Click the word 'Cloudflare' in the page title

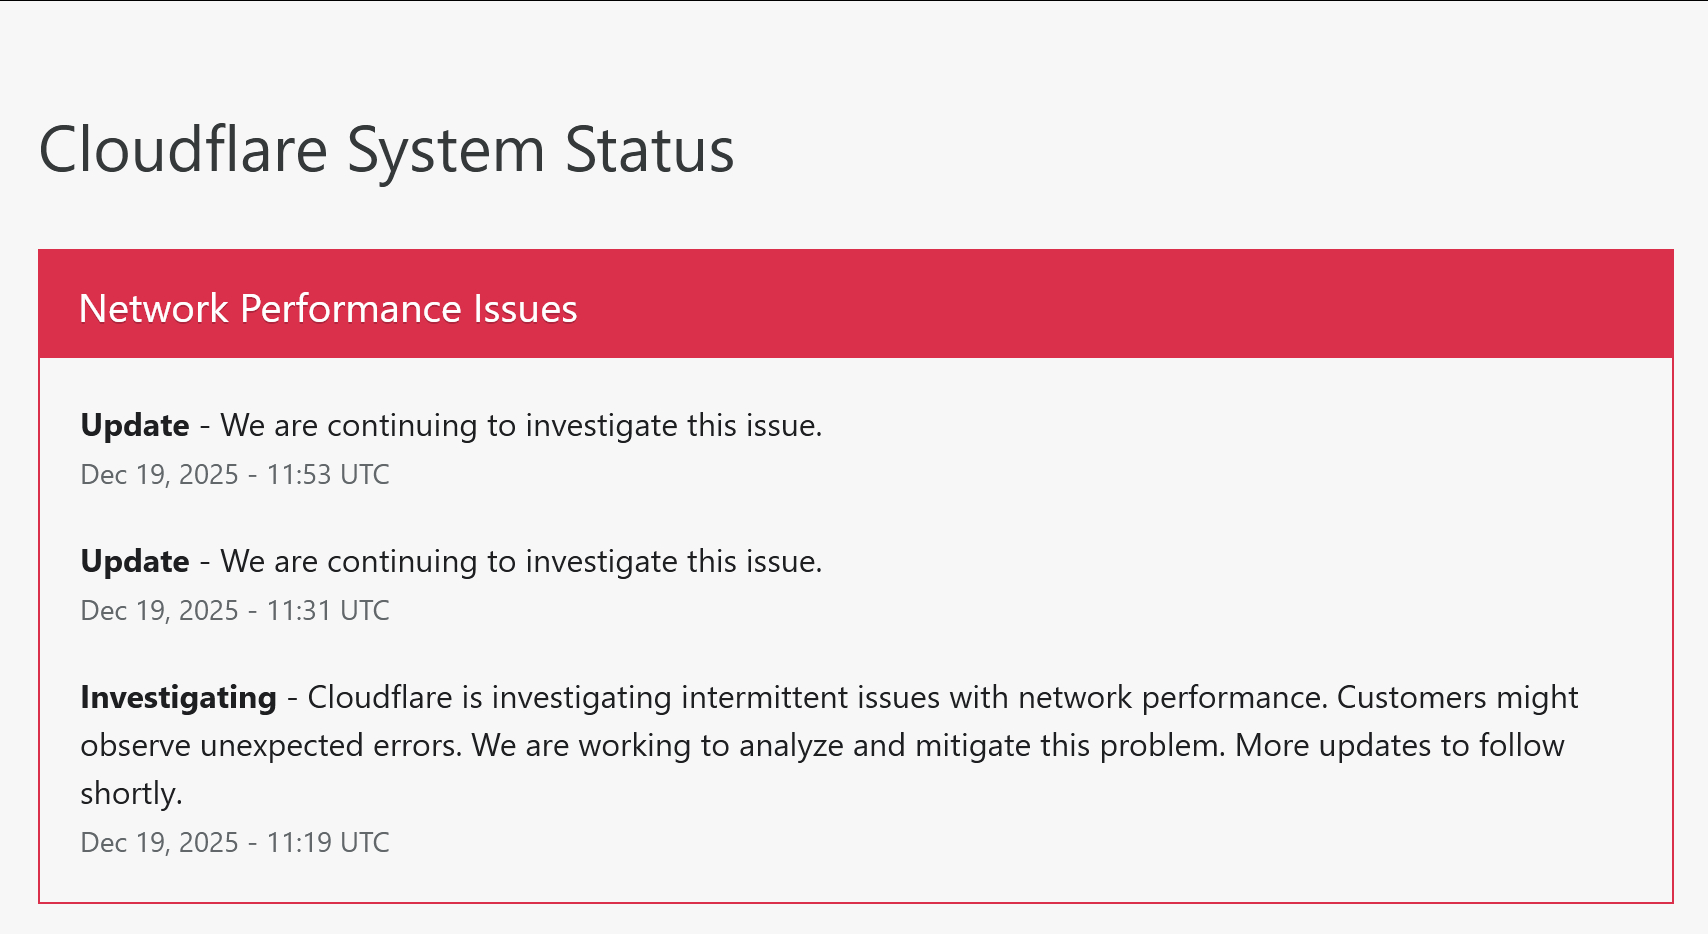point(183,149)
